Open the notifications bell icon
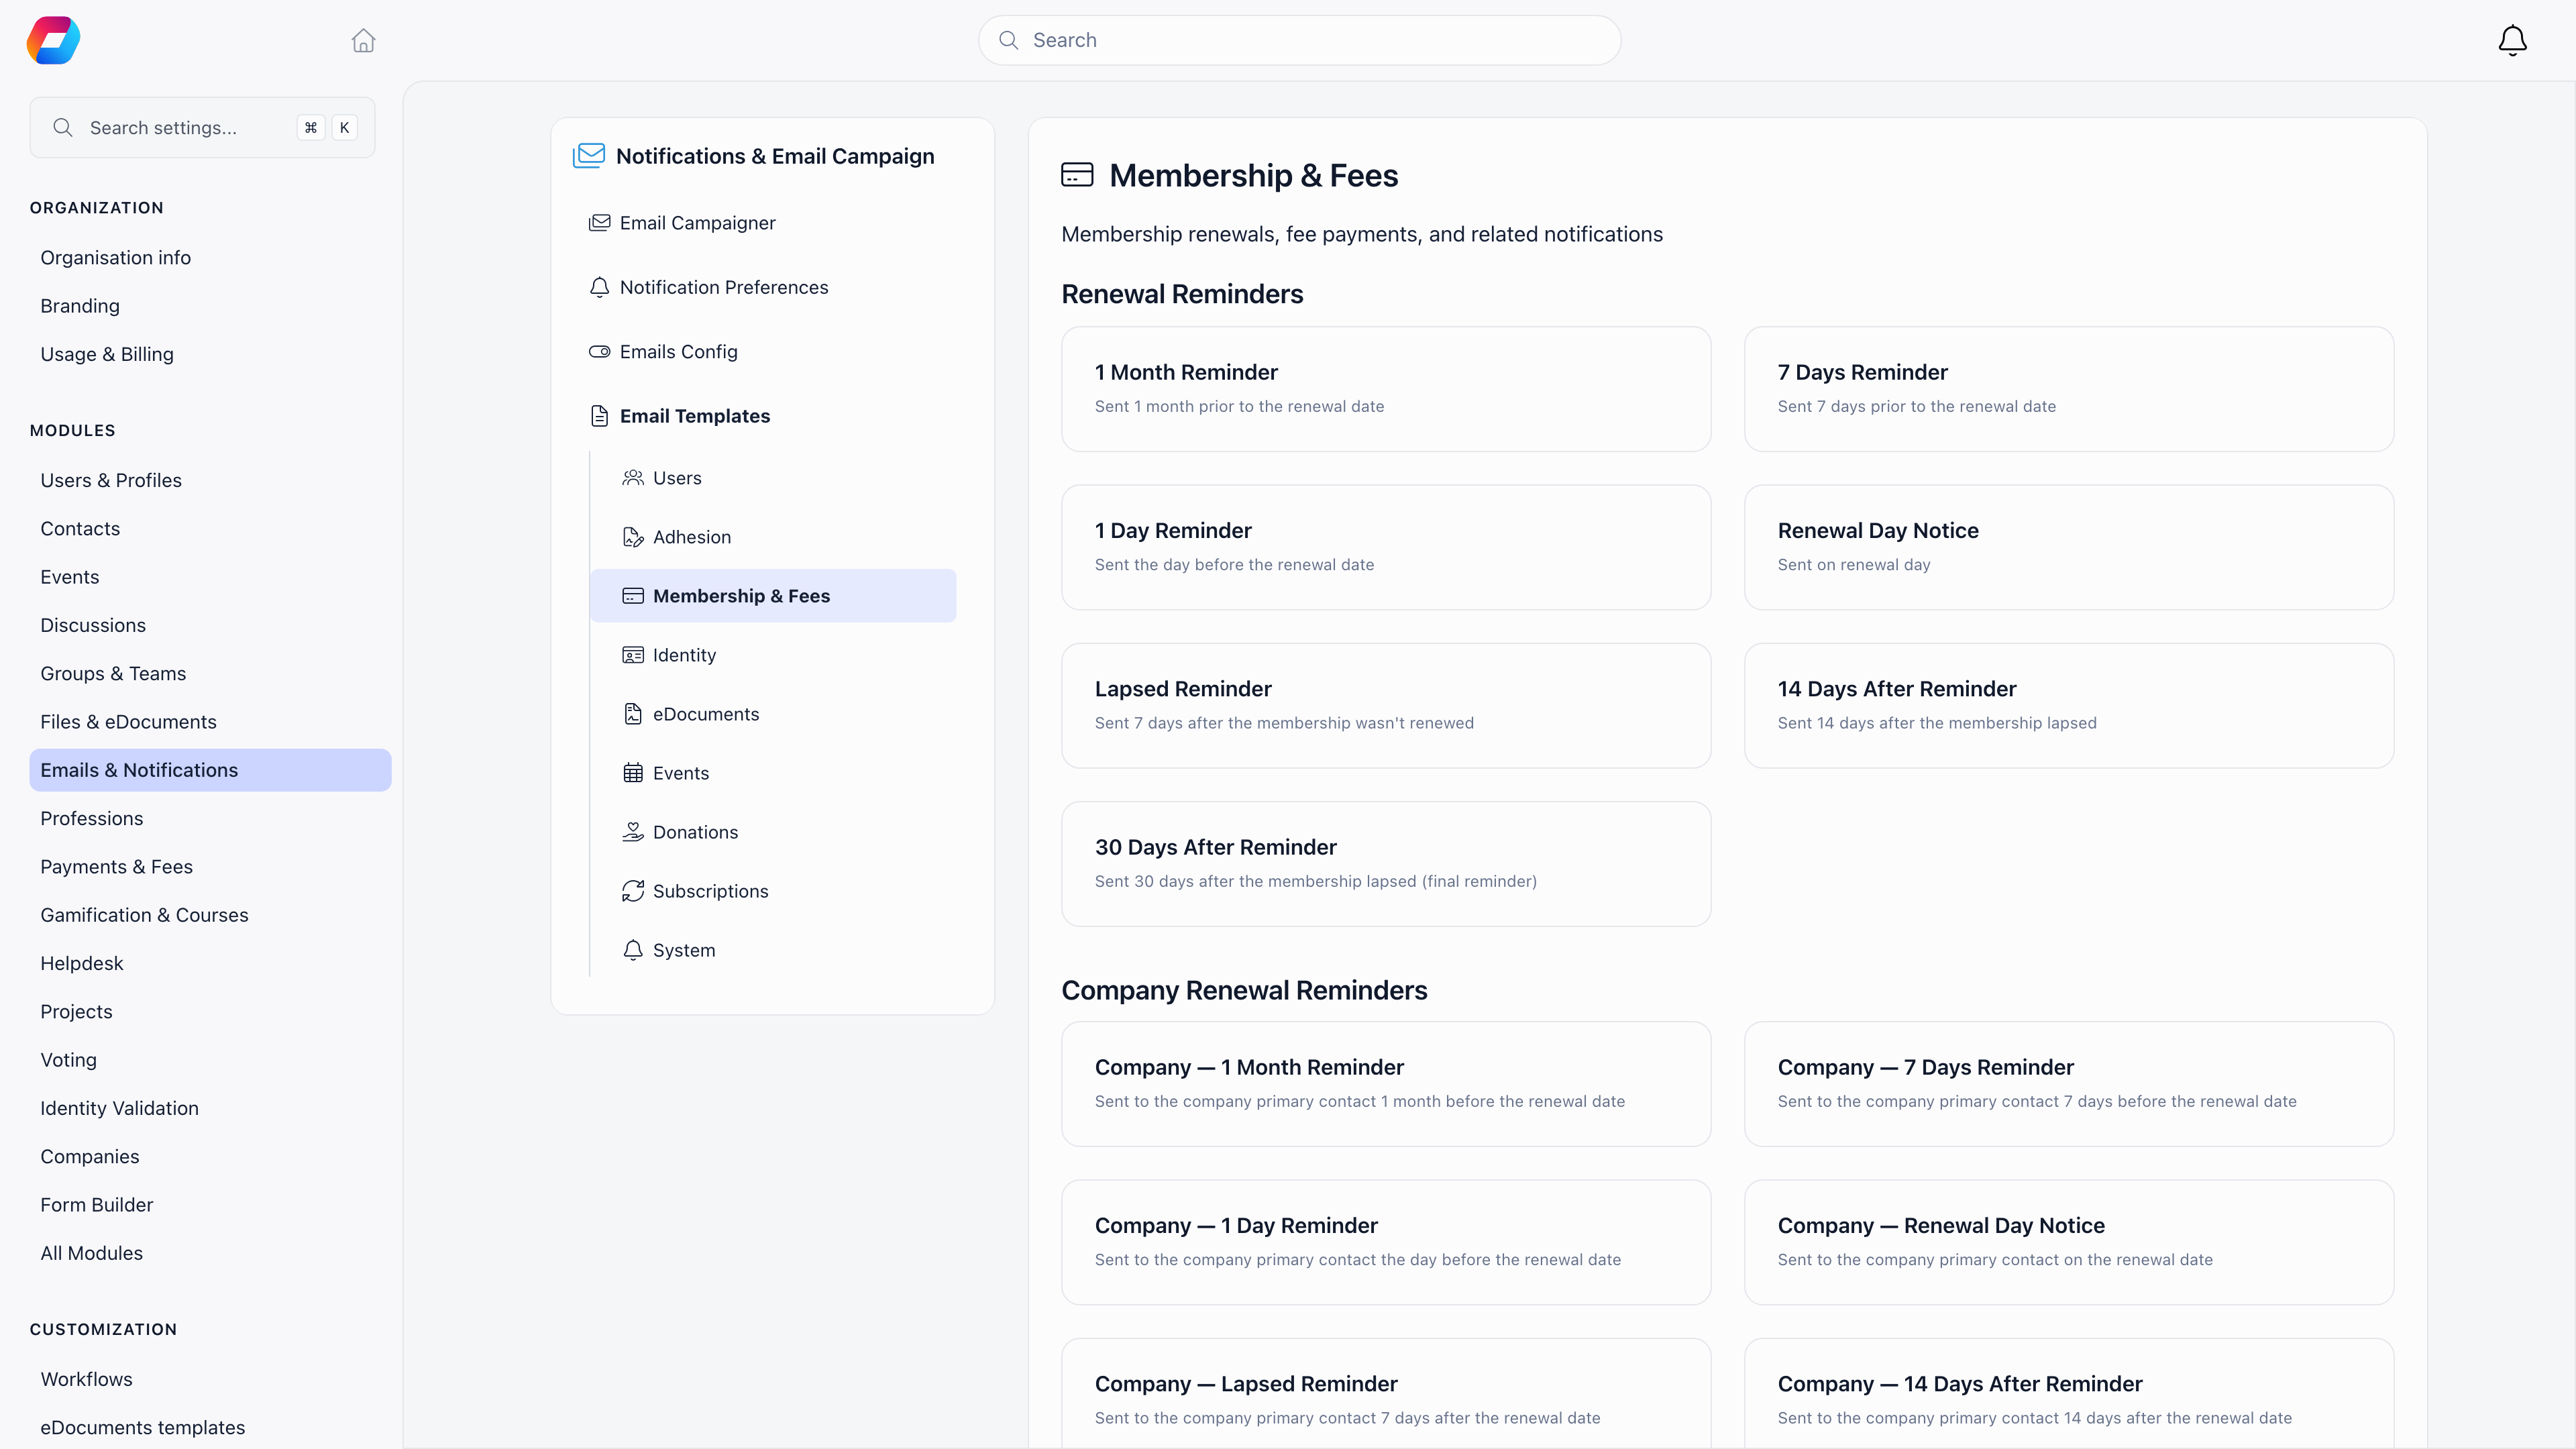This screenshot has width=2576, height=1449. [x=2512, y=40]
